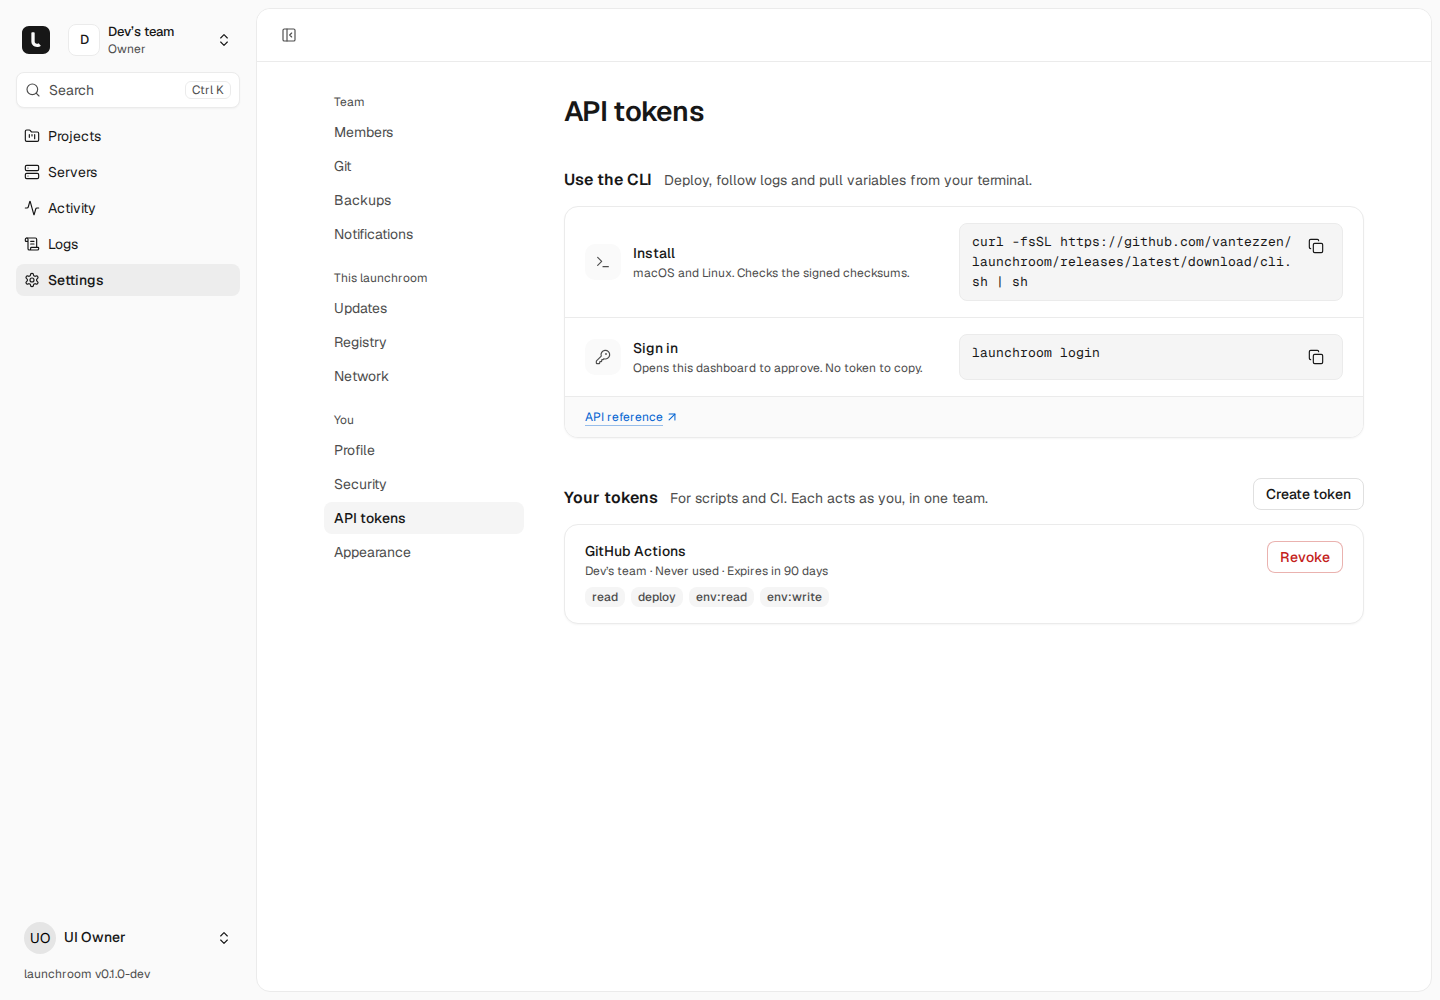
Task: Click the Projects icon in sidebar
Action: point(32,136)
